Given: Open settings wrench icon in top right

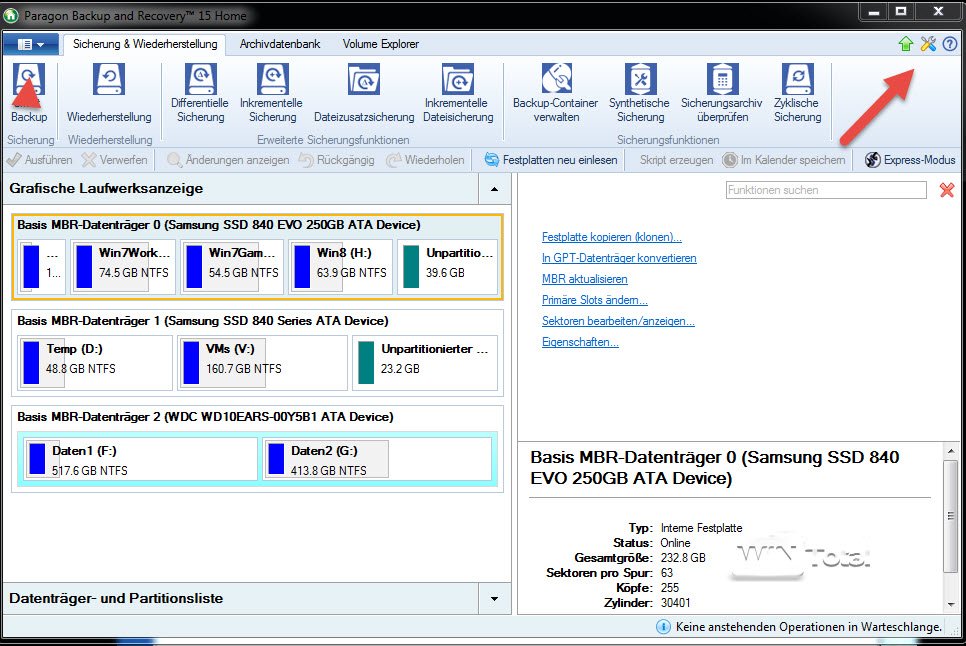Looking at the screenshot, I should click(928, 44).
